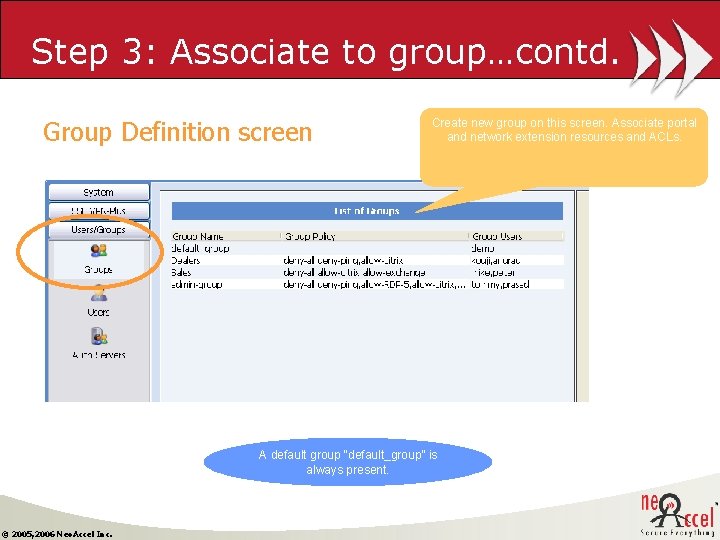The image size is (720, 540).
Task: Click the Sales group policy cell
Action: pos(354,272)
